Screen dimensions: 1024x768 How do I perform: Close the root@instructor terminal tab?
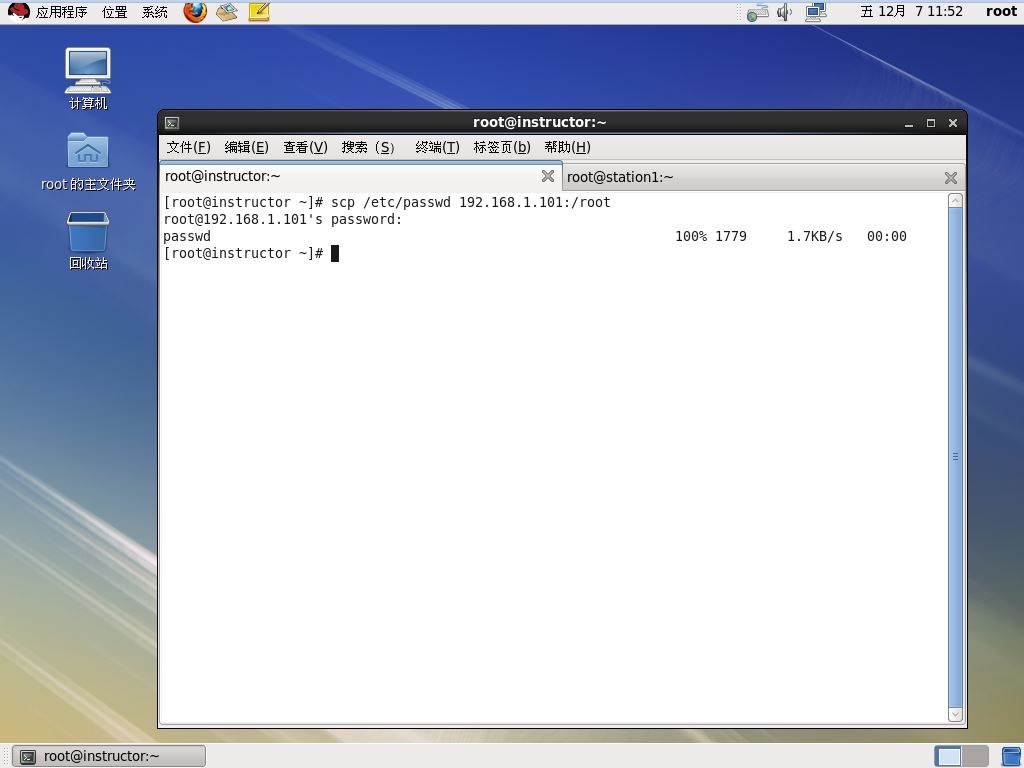pyautogui.click(x=548, y=176)
